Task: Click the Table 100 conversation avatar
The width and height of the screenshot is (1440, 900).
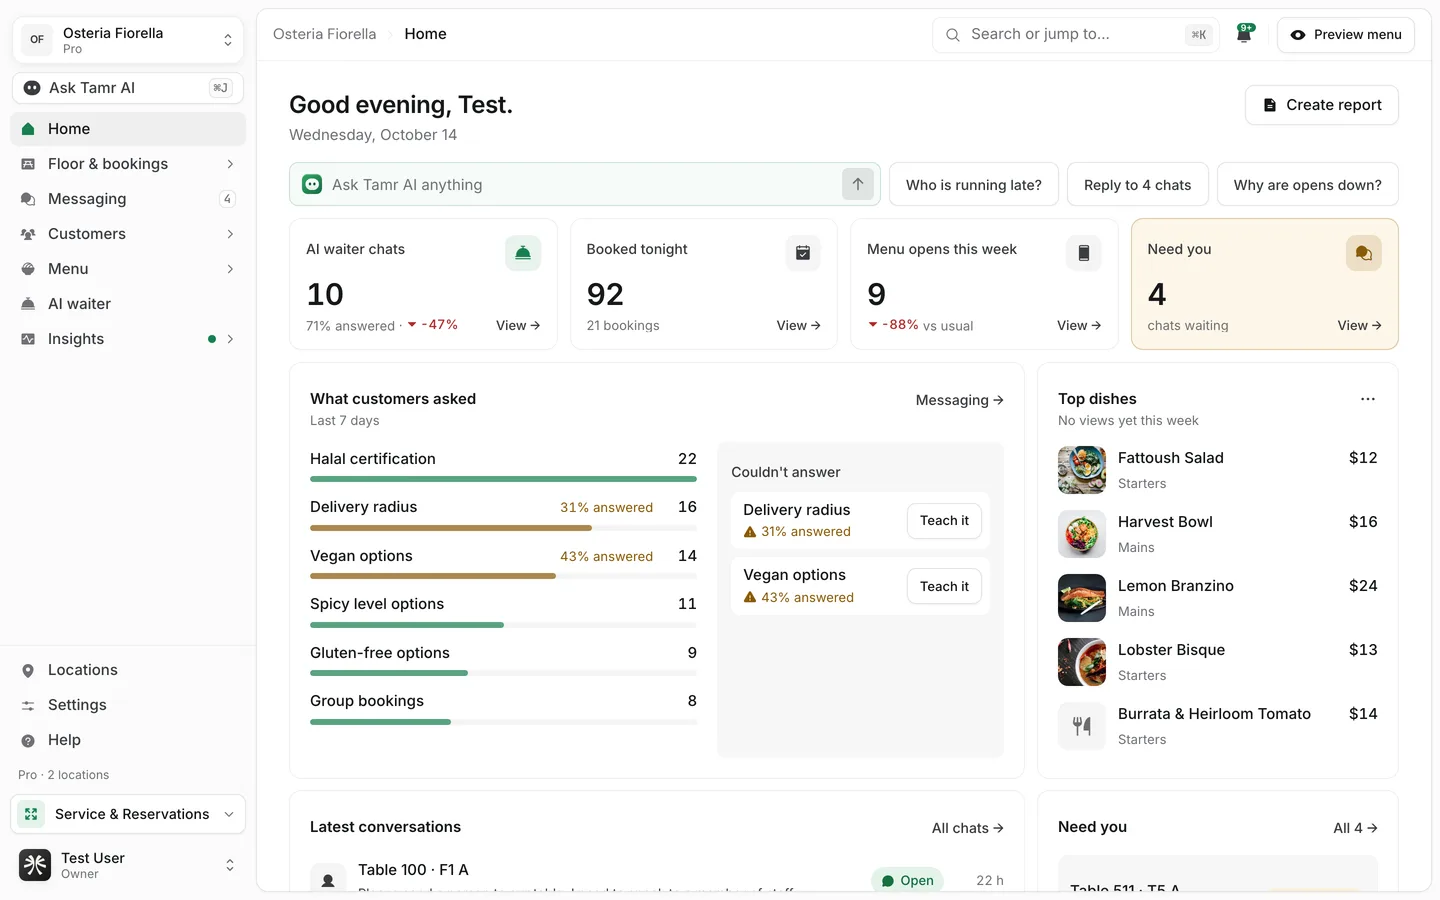Action: click(x=328, y=880)
